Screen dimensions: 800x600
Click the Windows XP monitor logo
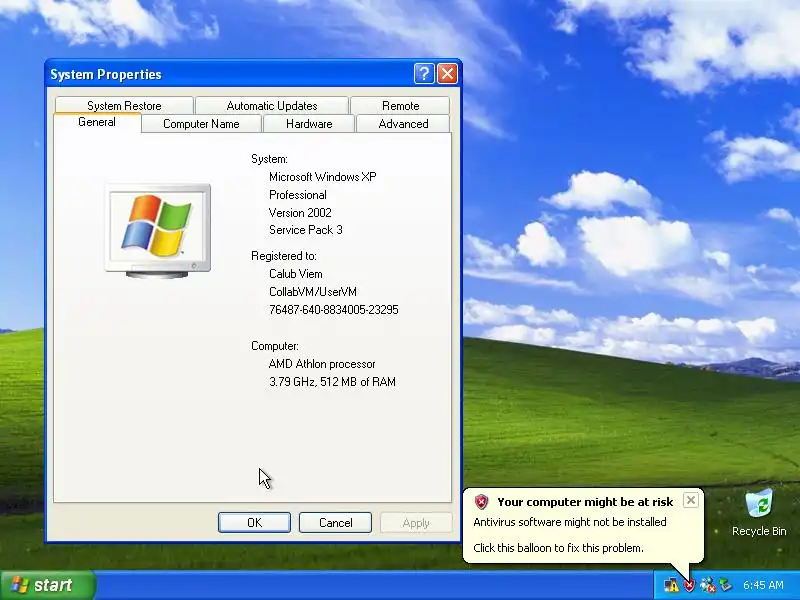point(158,231)
